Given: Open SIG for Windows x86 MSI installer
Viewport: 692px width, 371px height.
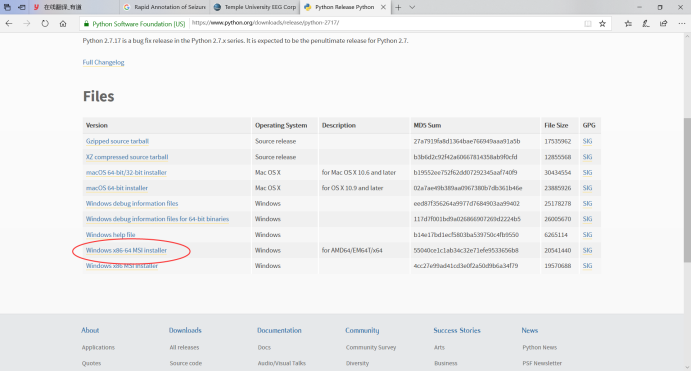Looking at the screenshot, I should (x=587, y=266).
